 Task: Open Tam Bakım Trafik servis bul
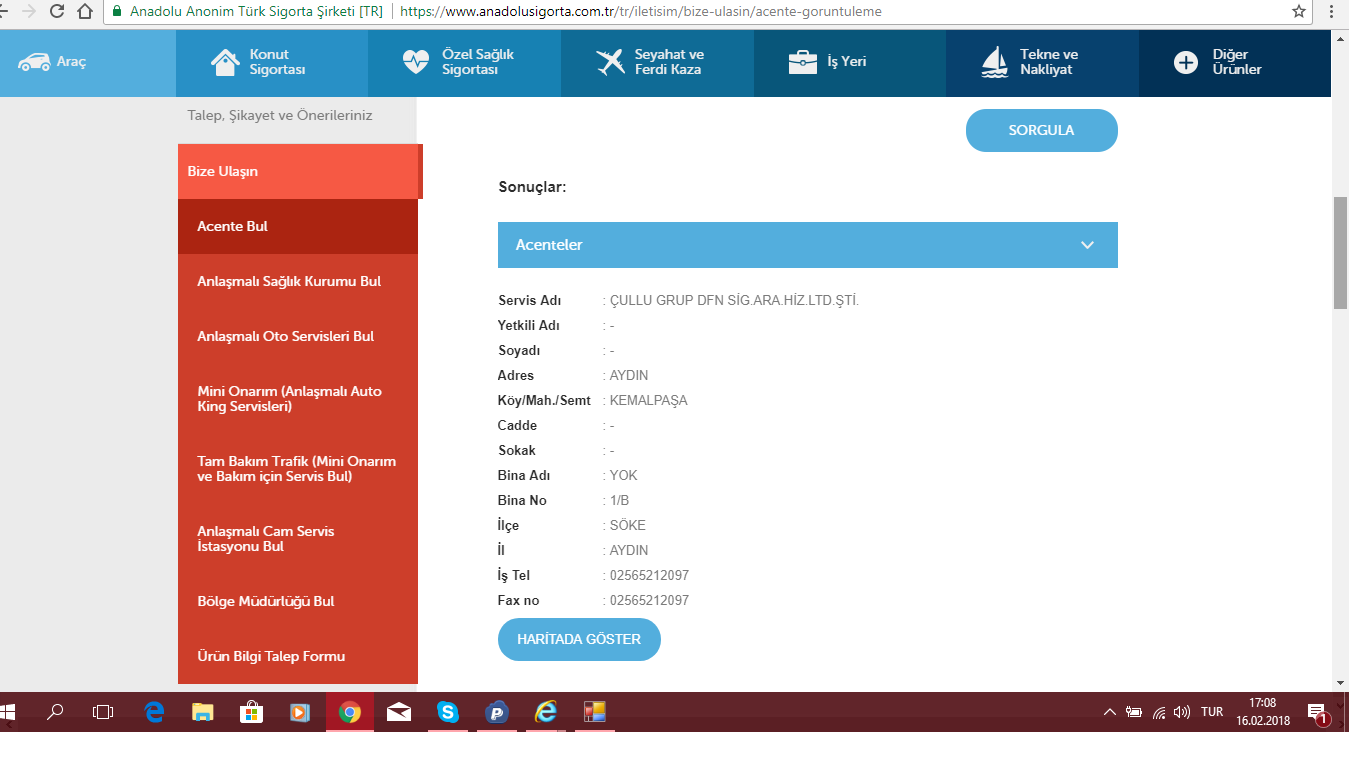[x=298, y=469]
